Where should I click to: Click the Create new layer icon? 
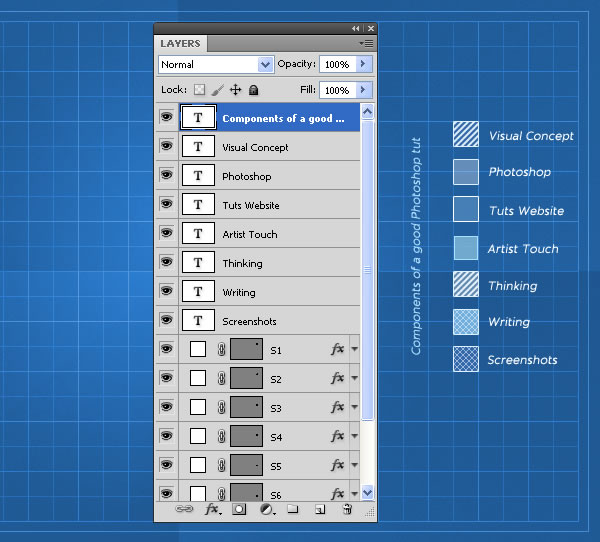click(320, 509)
